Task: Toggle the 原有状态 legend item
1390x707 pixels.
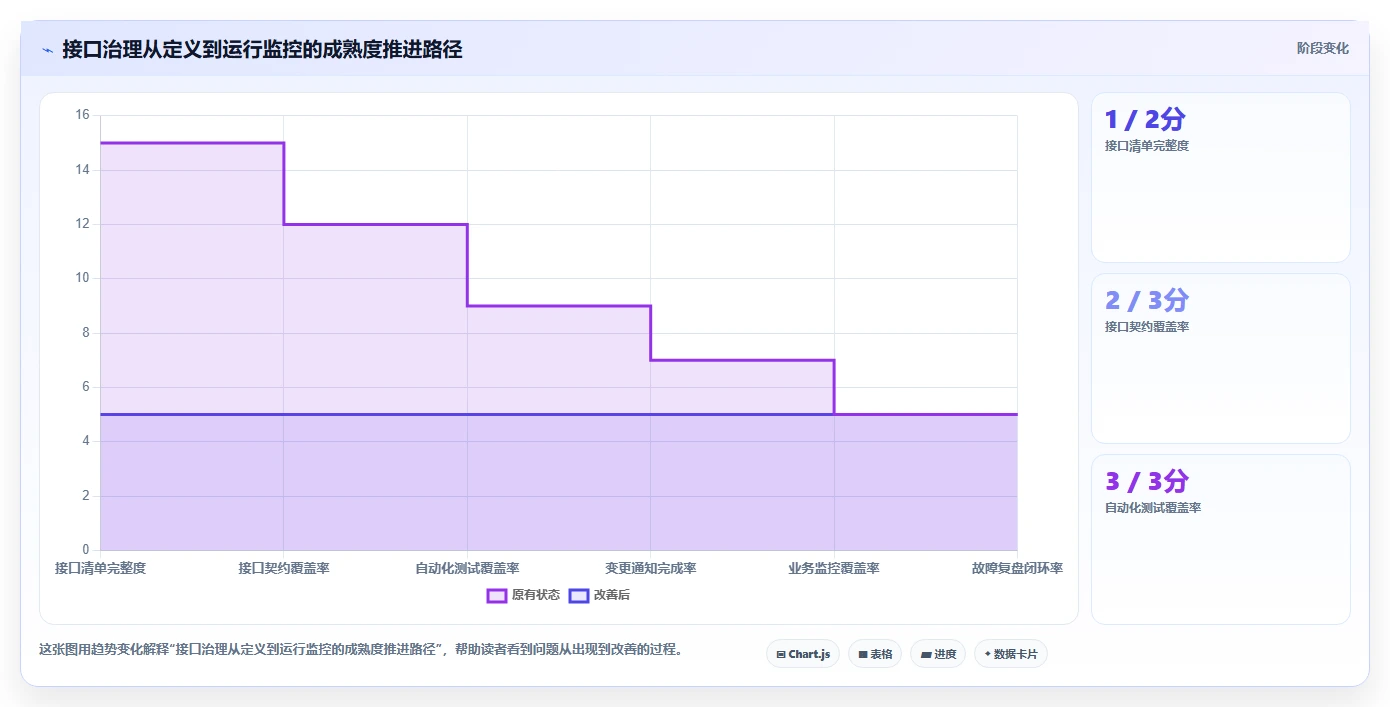Action: pos(523,595)
